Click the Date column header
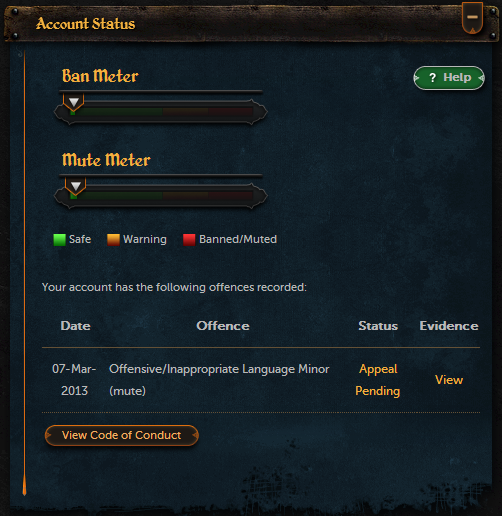Screen dimensions: 502x516 (75, 326)
